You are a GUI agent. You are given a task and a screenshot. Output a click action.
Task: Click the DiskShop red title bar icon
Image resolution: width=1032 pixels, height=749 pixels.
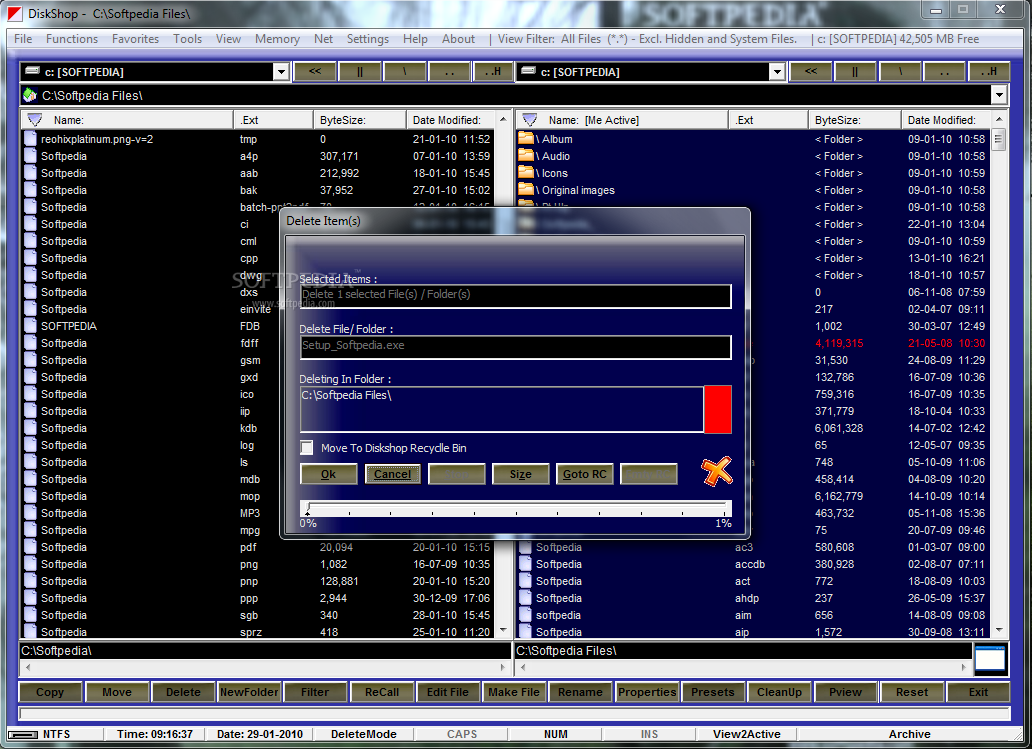tap(13, 13)
